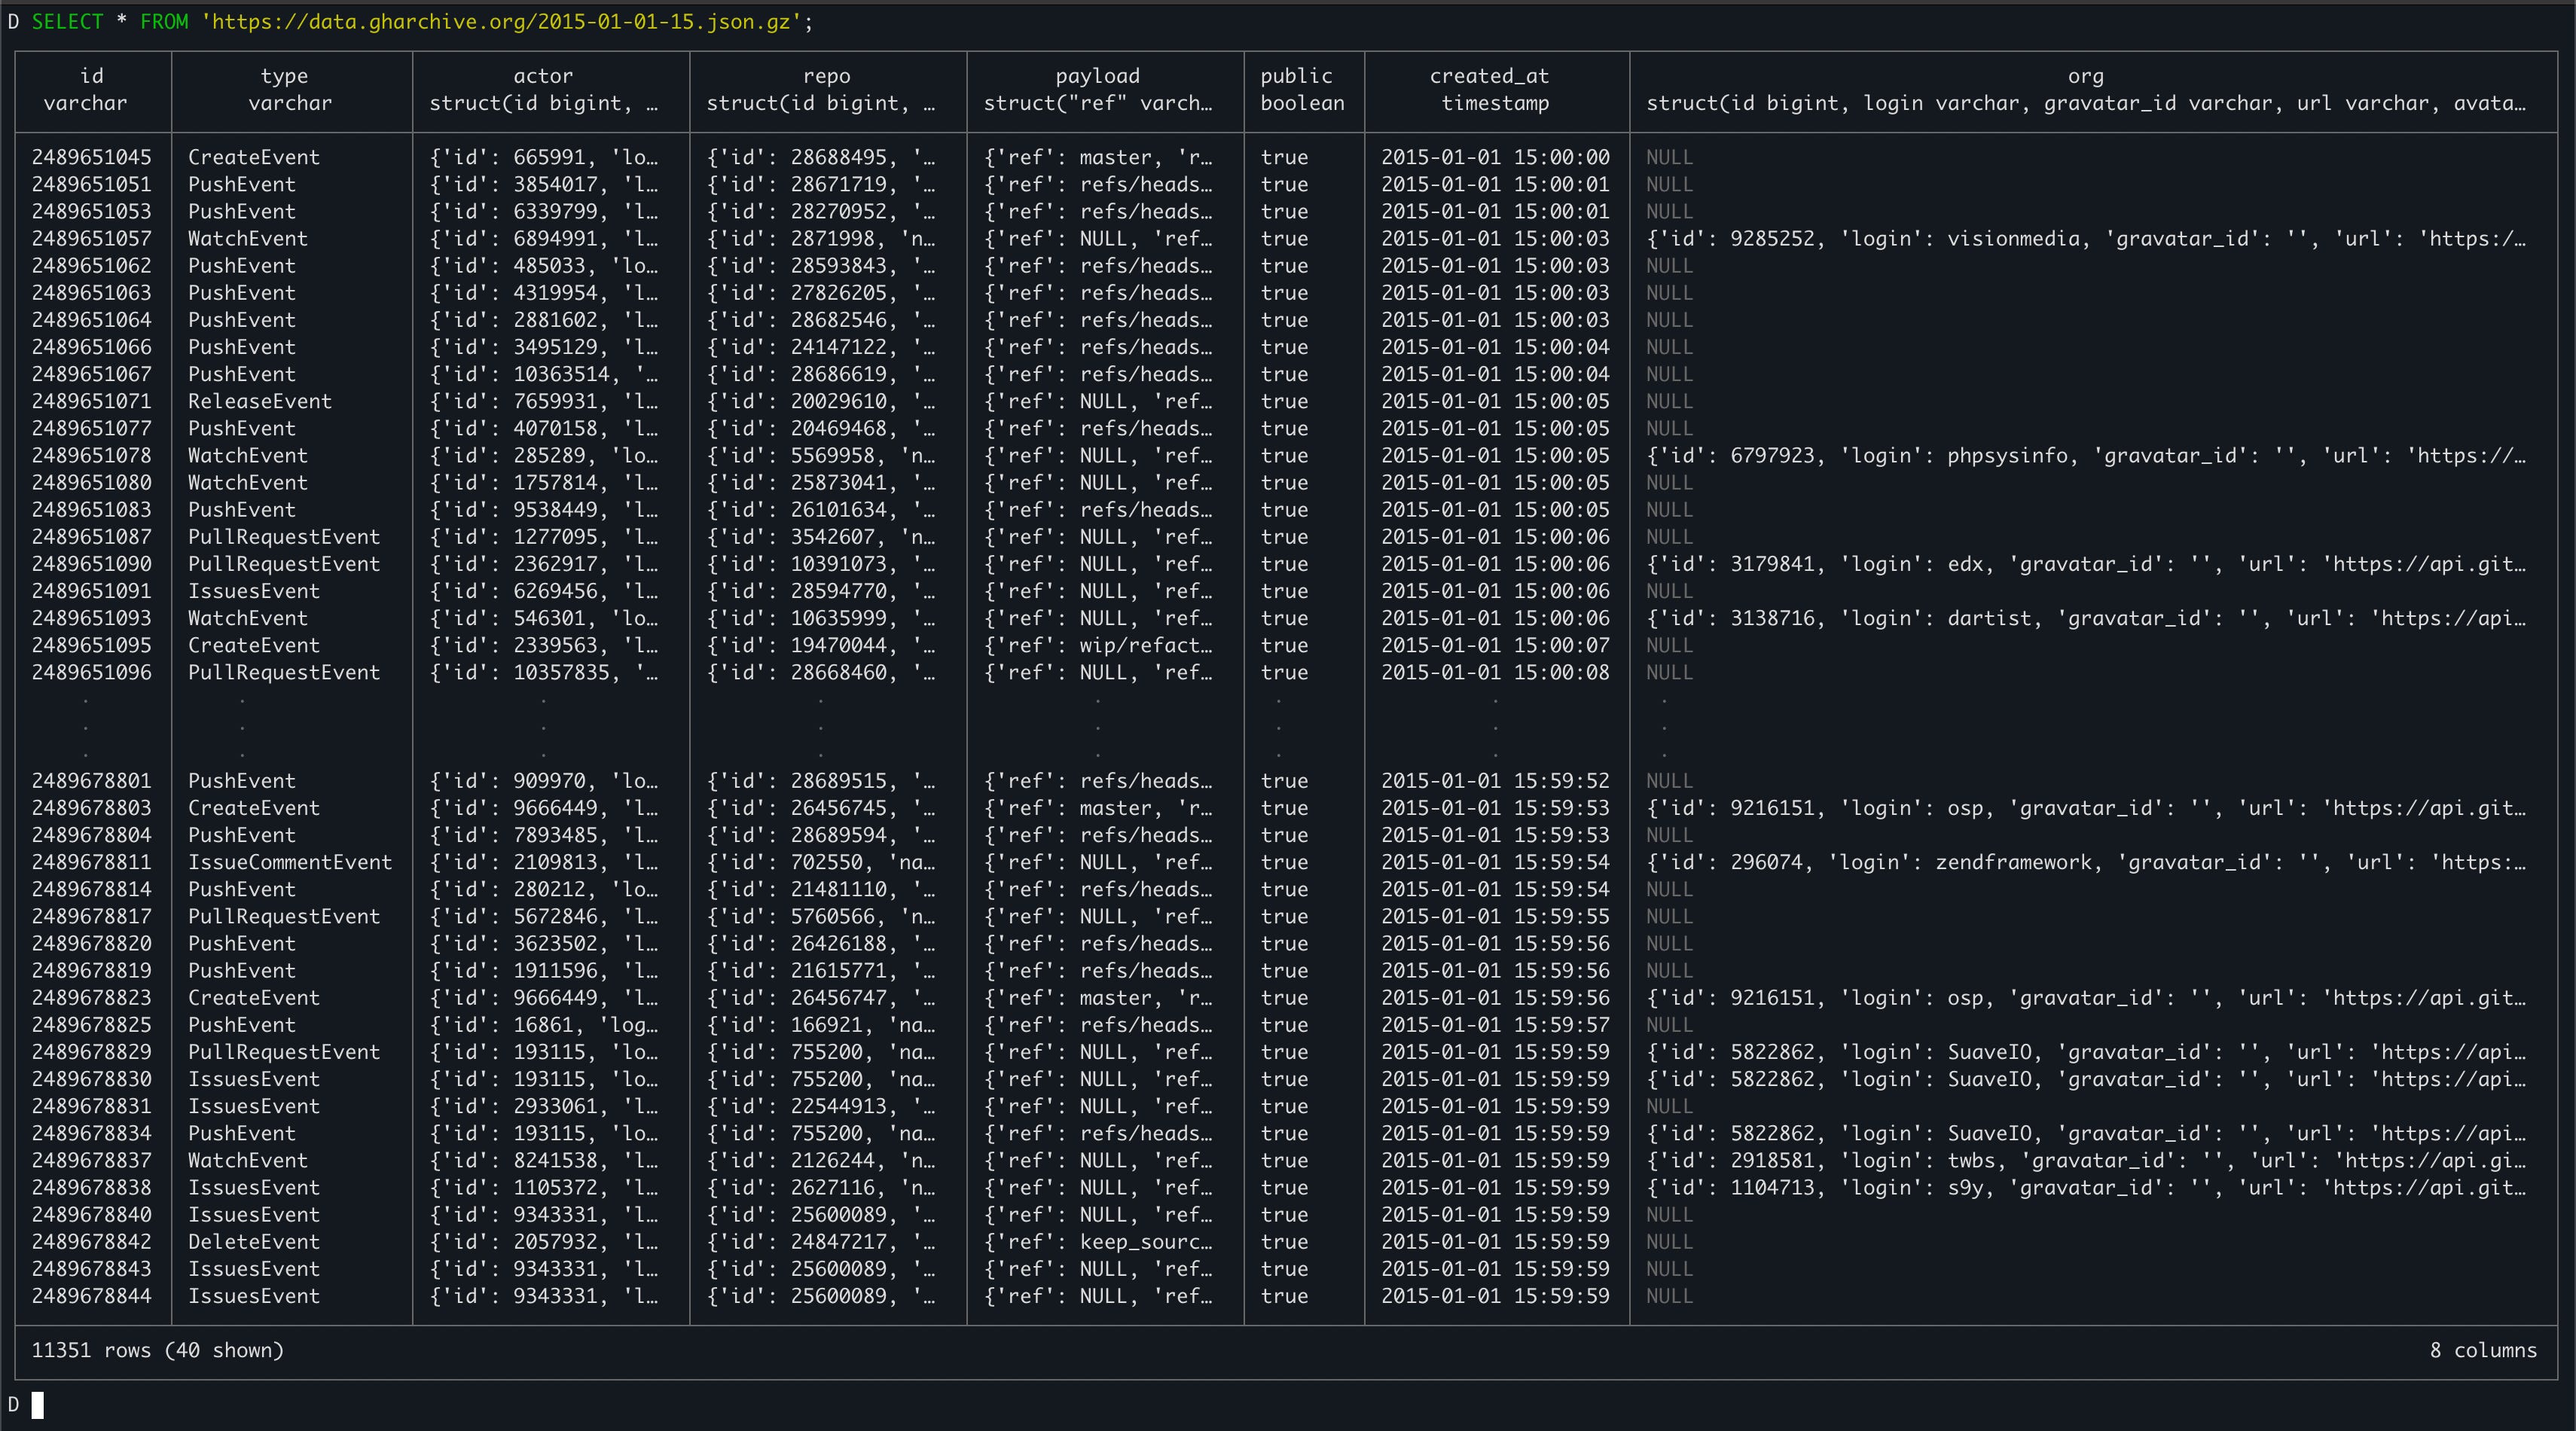This screenshot has height=1431, width=2576.
Task: Click the org struct column header
Action: [2085, 89]
